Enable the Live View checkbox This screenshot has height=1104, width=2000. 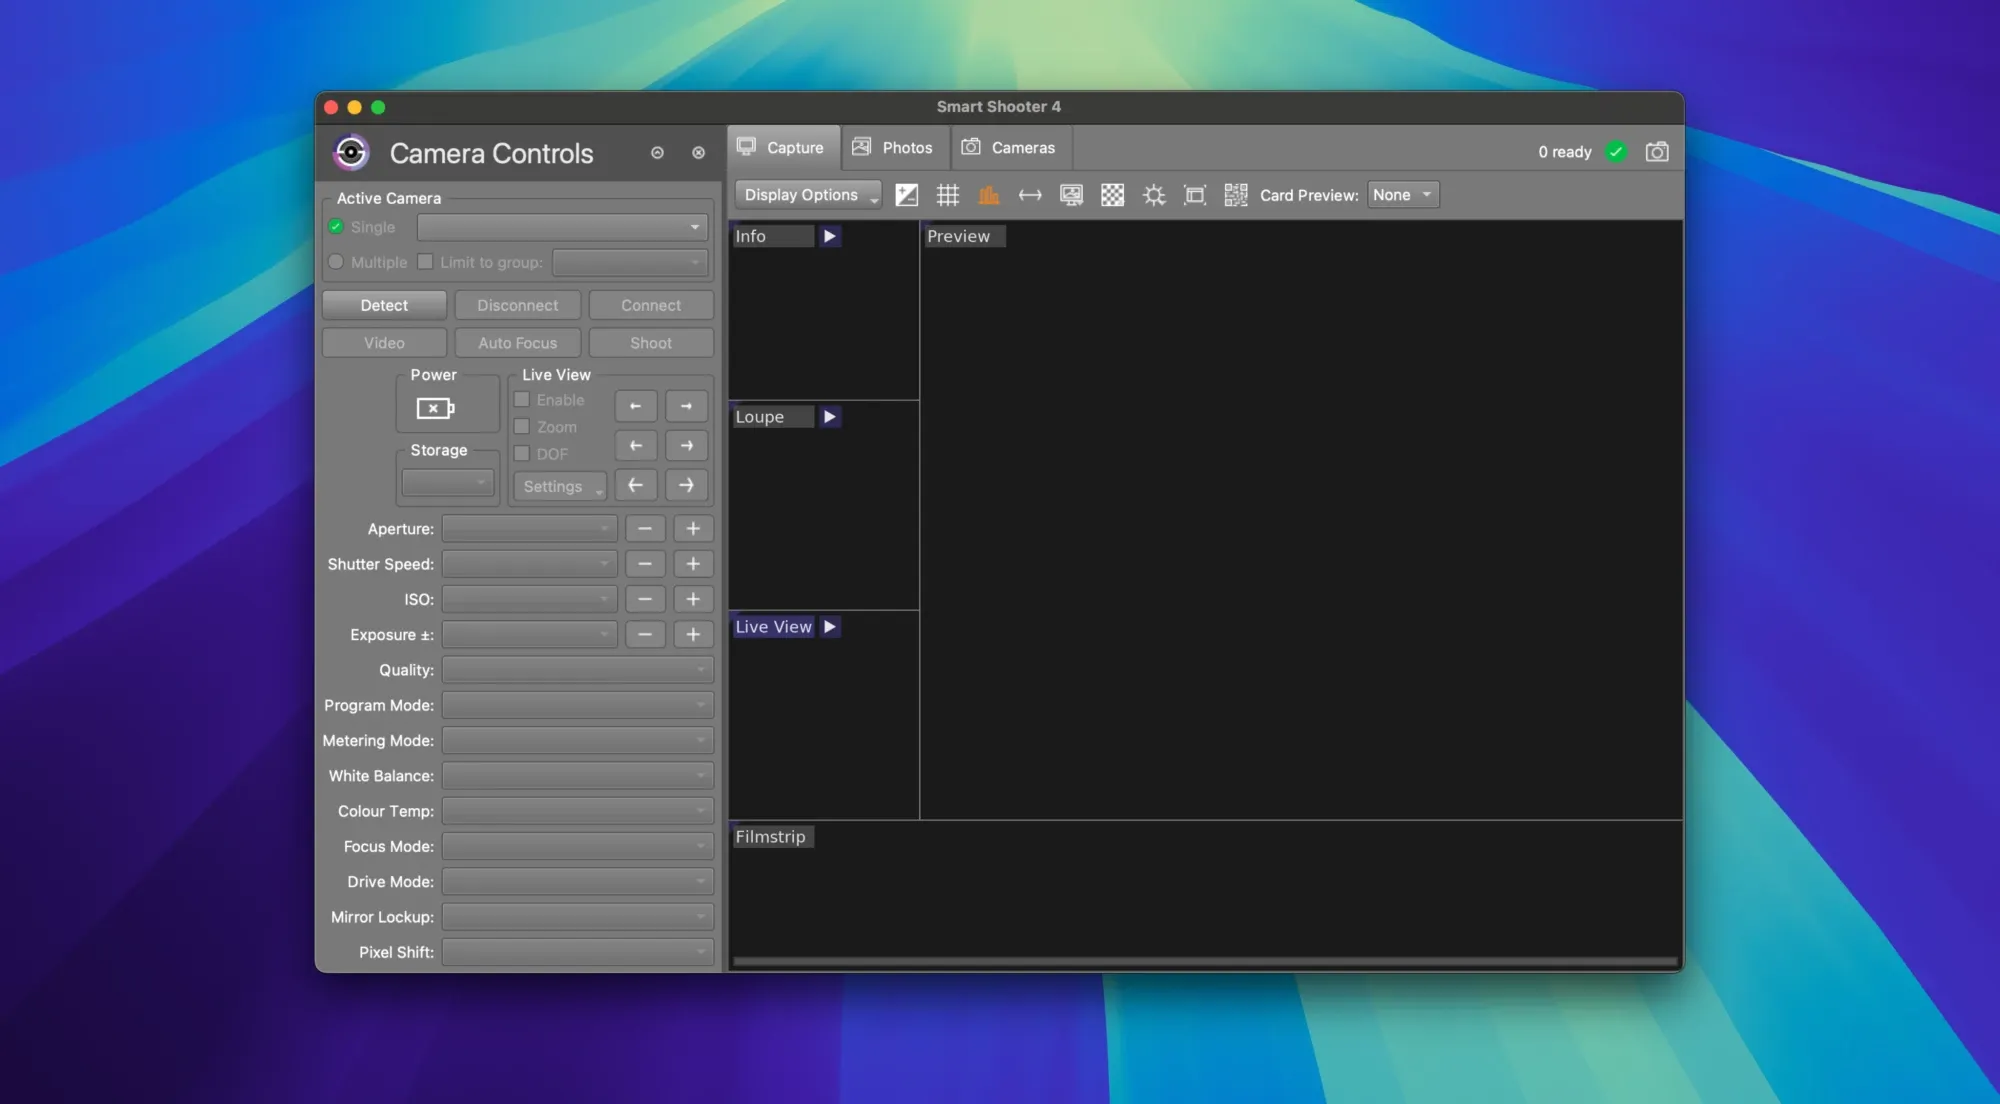click(522, 400)
